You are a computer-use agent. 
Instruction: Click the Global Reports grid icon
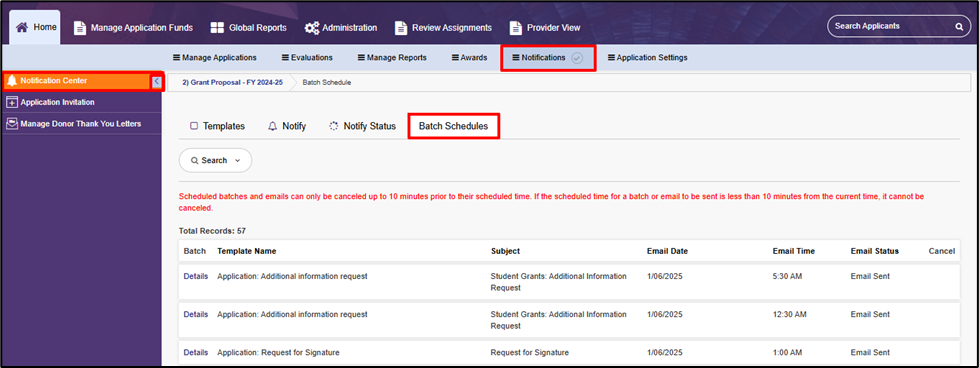click(x=217, y=27)
